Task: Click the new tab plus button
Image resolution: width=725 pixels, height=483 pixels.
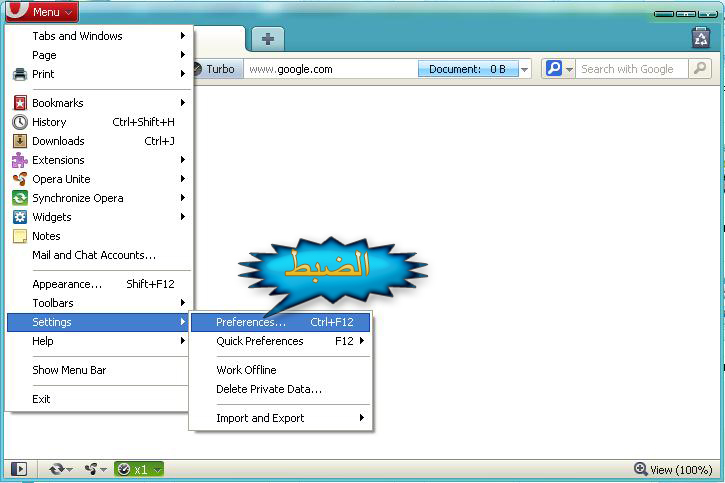Action: point(268,39)
